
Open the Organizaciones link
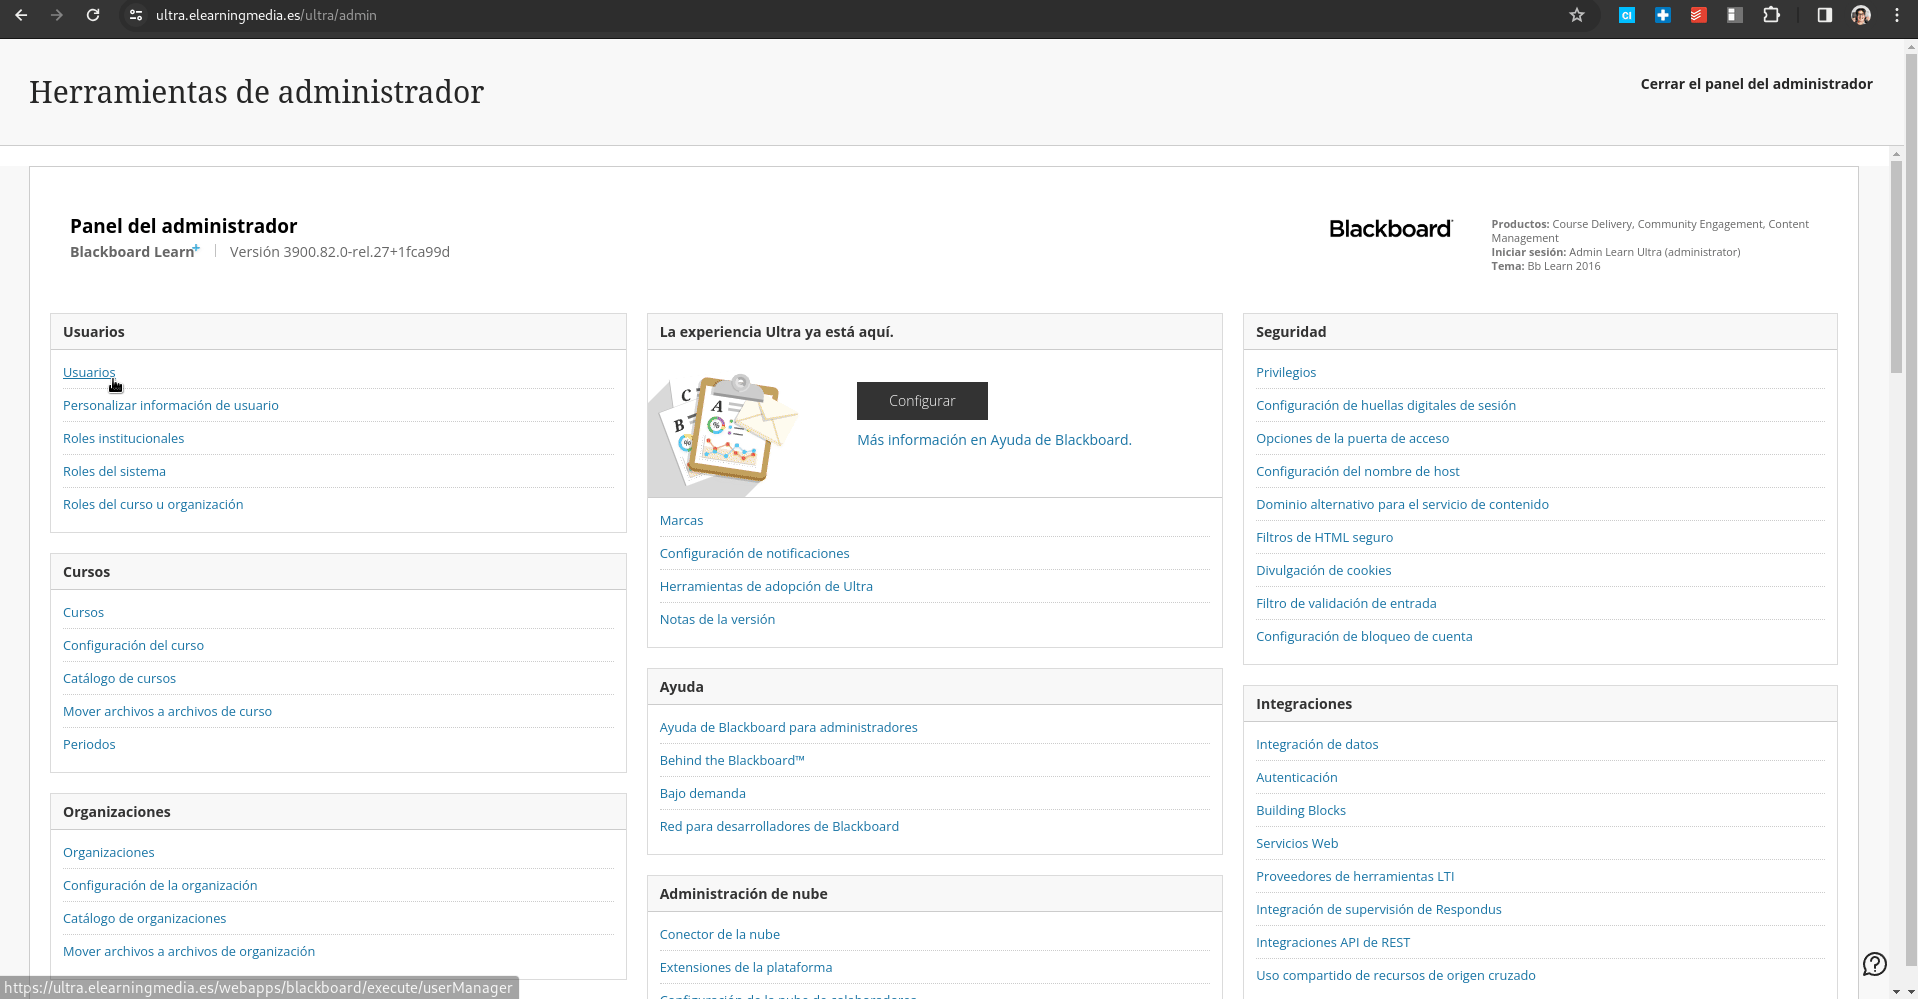click(x=109, y=852)
